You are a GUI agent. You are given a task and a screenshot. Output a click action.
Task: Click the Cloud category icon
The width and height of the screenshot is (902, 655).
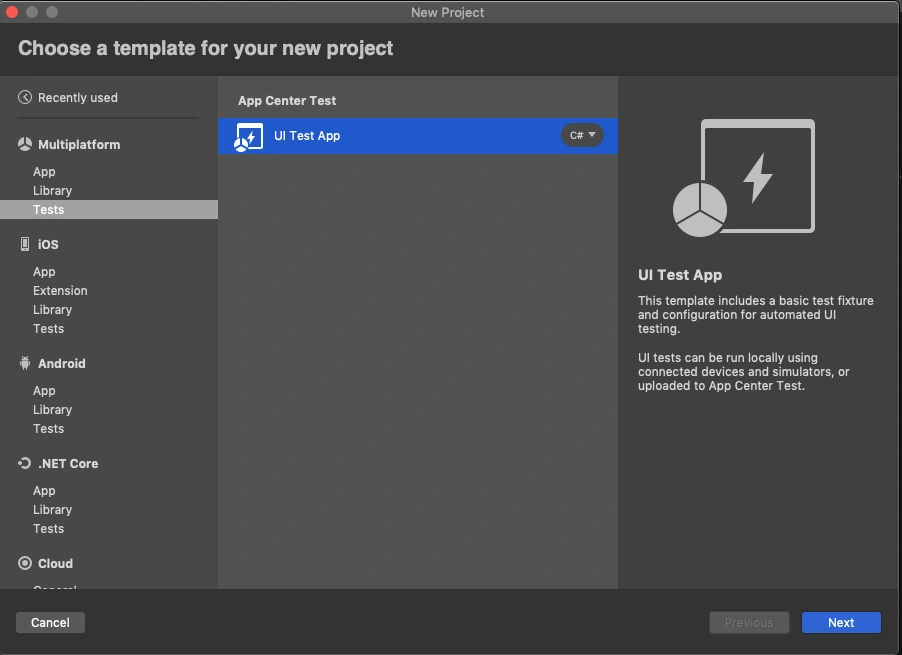[x=25, y=563]
